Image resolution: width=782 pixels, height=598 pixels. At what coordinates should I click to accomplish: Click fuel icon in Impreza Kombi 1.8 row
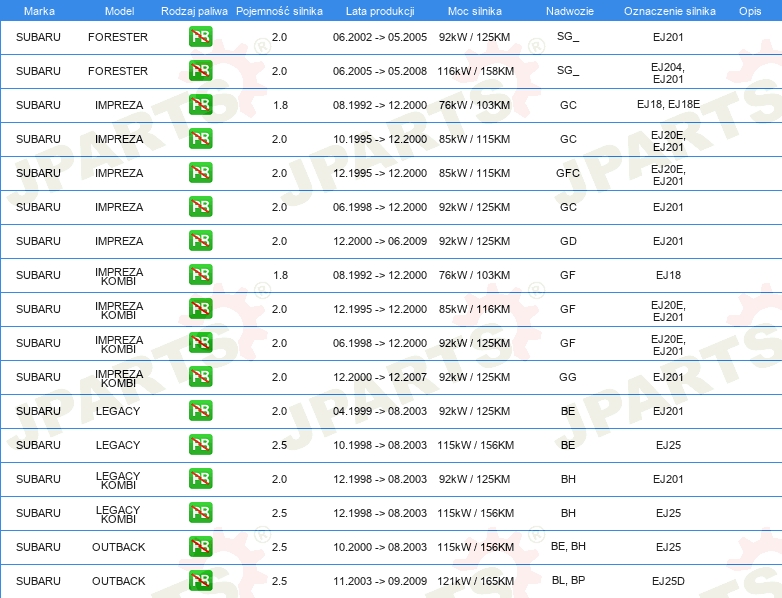click(x=200, y=274)
